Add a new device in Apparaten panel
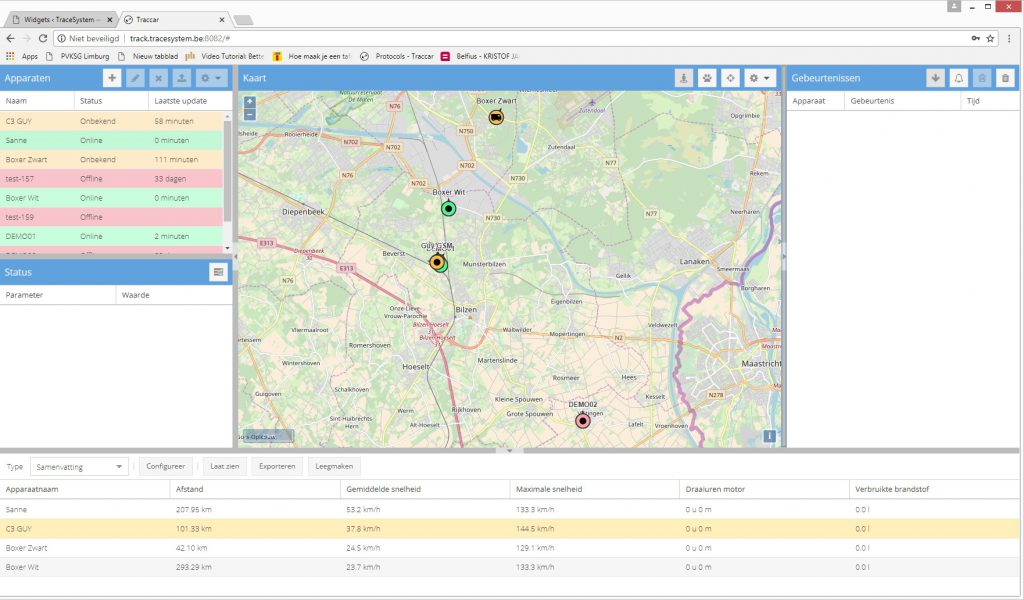Viewport: 1024px width, 600px height. 112,78
